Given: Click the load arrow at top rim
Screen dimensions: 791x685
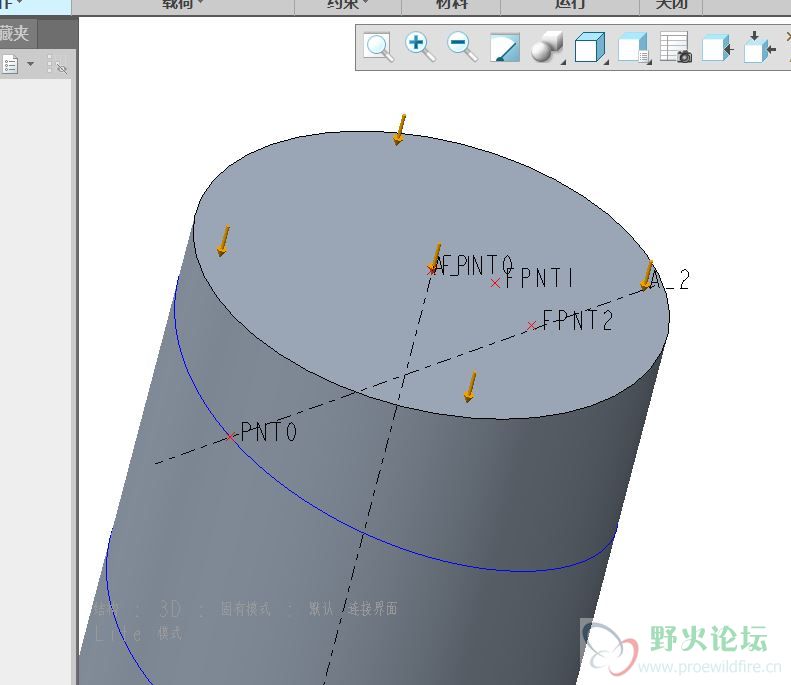Looking at the screenshot, I should point(400,130).
